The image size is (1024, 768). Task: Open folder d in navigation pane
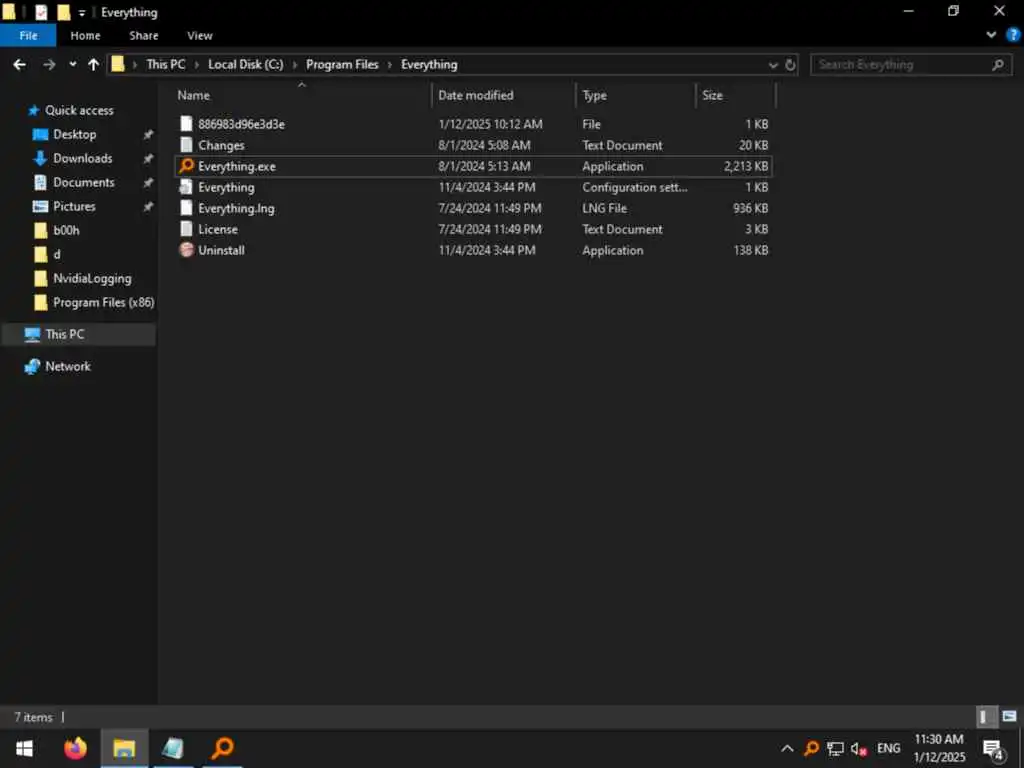[x=56, y=255]
